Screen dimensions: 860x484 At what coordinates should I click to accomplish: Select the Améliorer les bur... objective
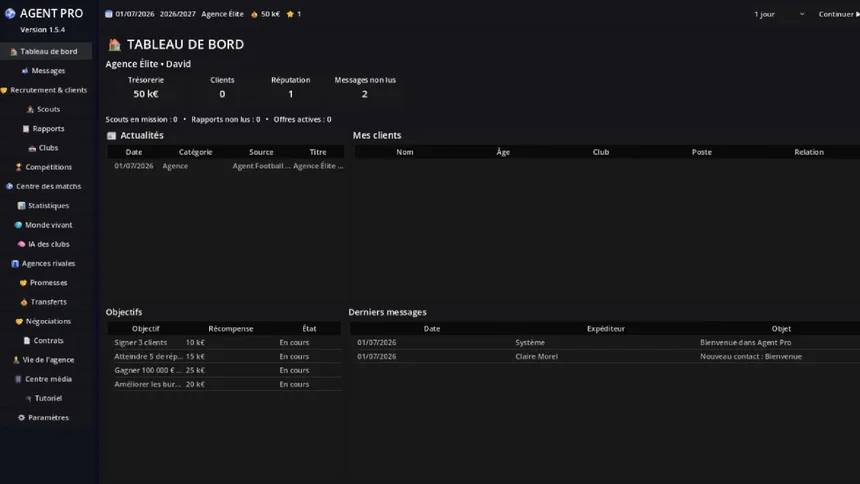pos(224,384)
